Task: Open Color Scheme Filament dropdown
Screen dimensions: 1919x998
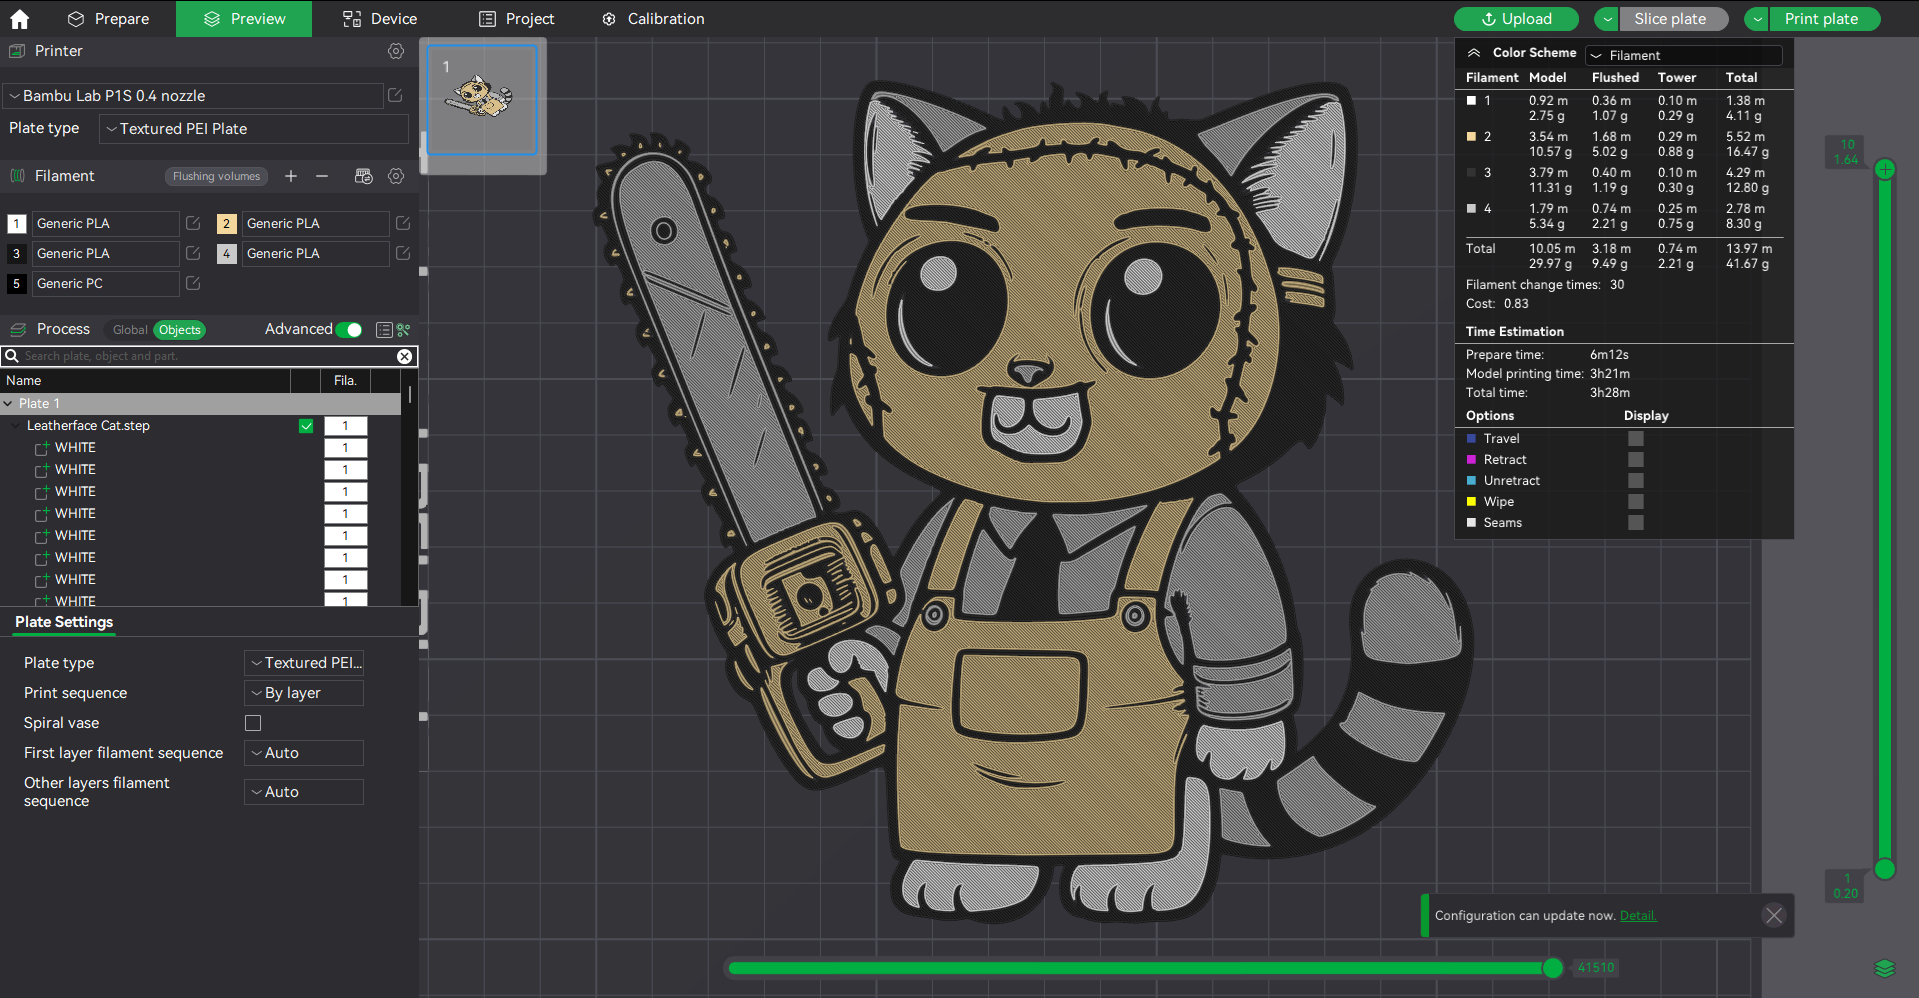Action: [x=1684, y=55]
